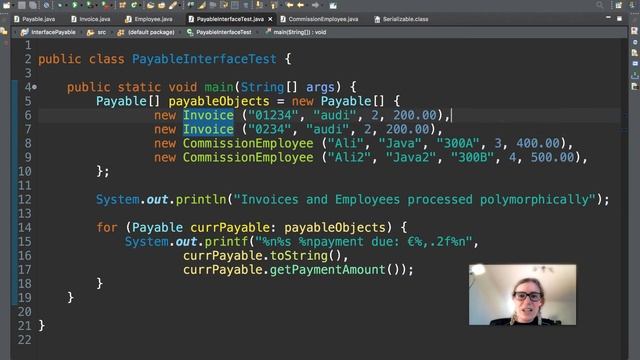640x360 pixels.
Task: Click the blue square icon in right sidebar
Action: [x=635, y=64]
